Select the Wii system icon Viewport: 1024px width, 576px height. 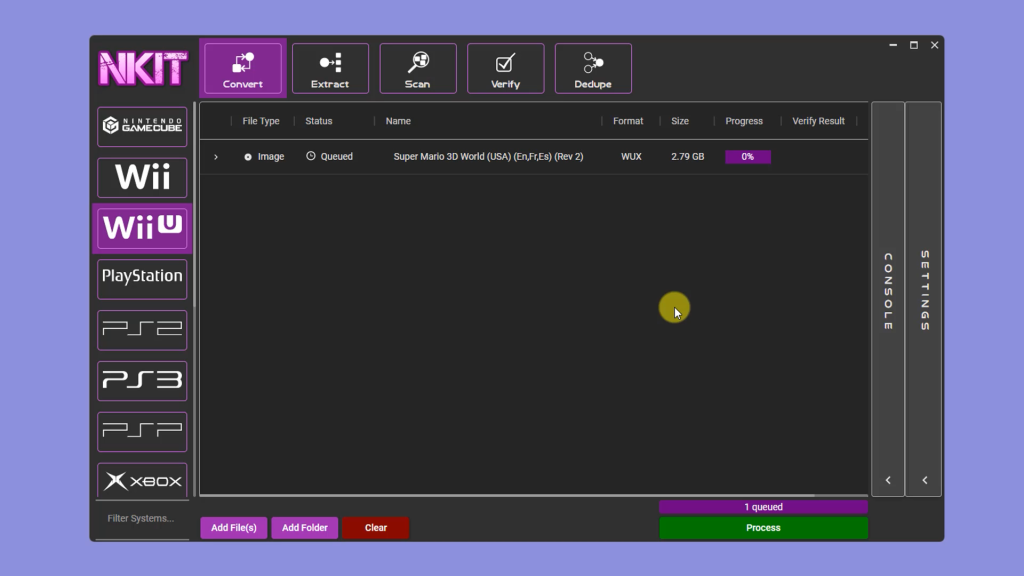pos(142,178)
